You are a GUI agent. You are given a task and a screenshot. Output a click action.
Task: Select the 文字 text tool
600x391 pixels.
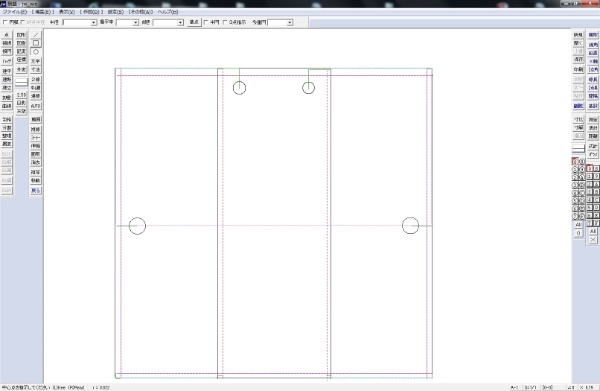pyautogui.click(x=36, y=61)
